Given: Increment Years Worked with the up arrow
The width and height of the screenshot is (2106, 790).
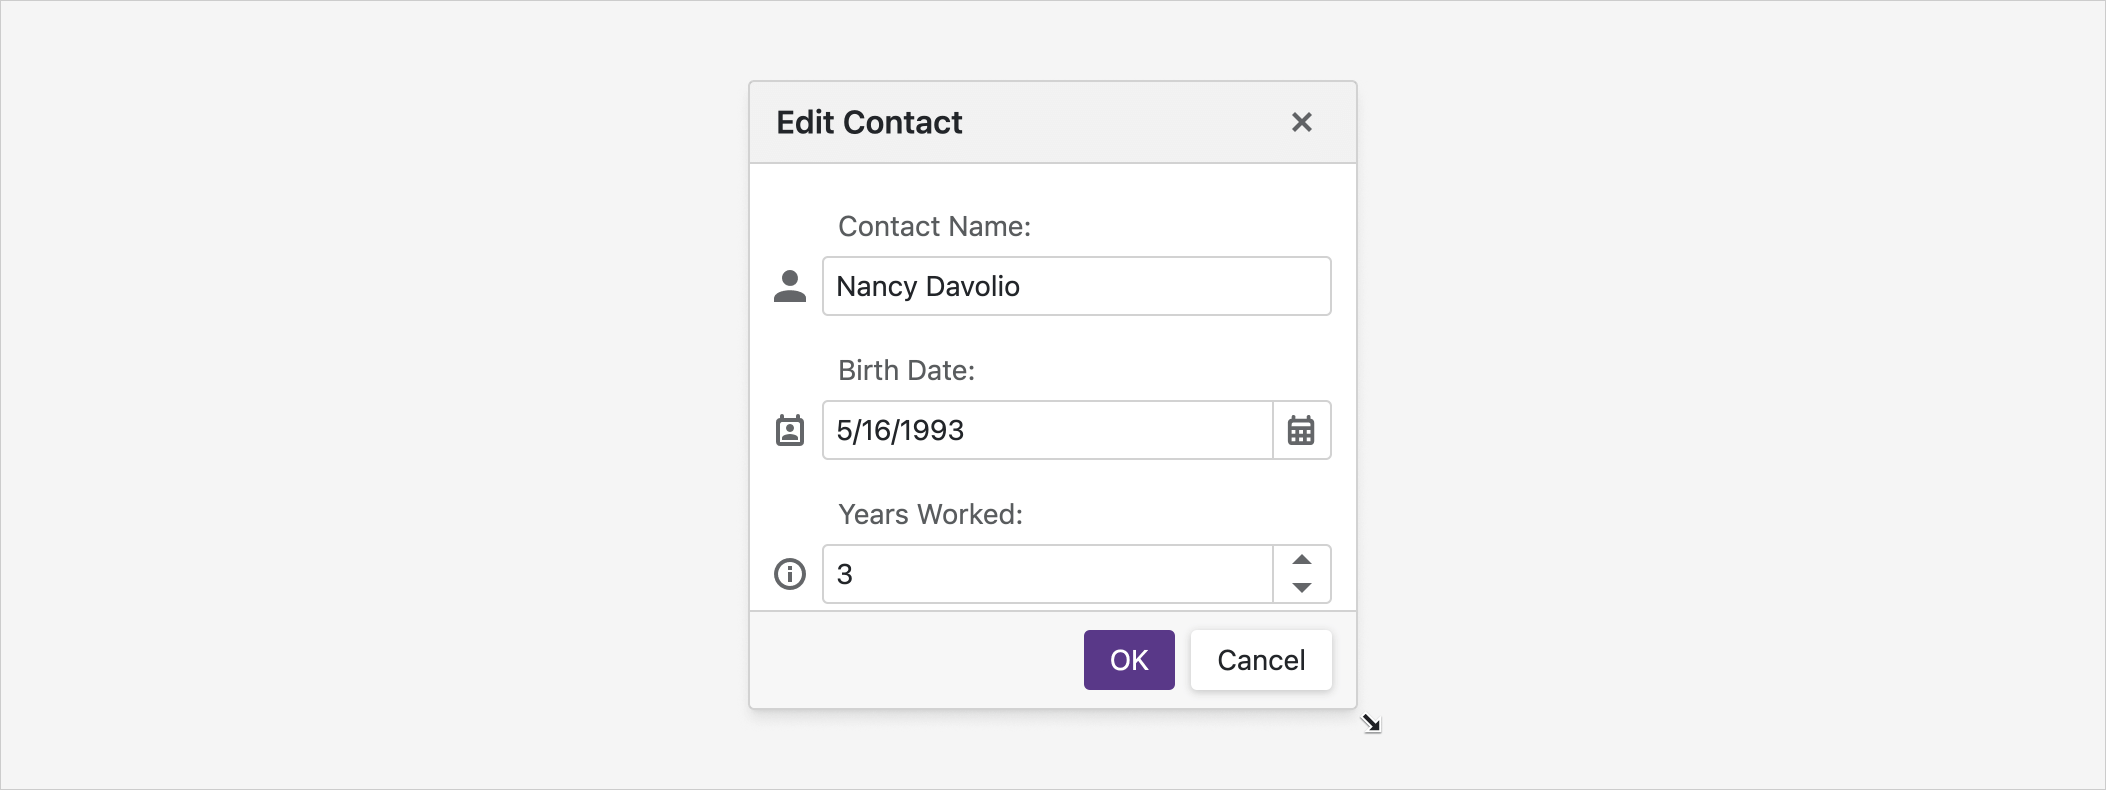Looking at the screenshot, I should (x=1301, y=559).
